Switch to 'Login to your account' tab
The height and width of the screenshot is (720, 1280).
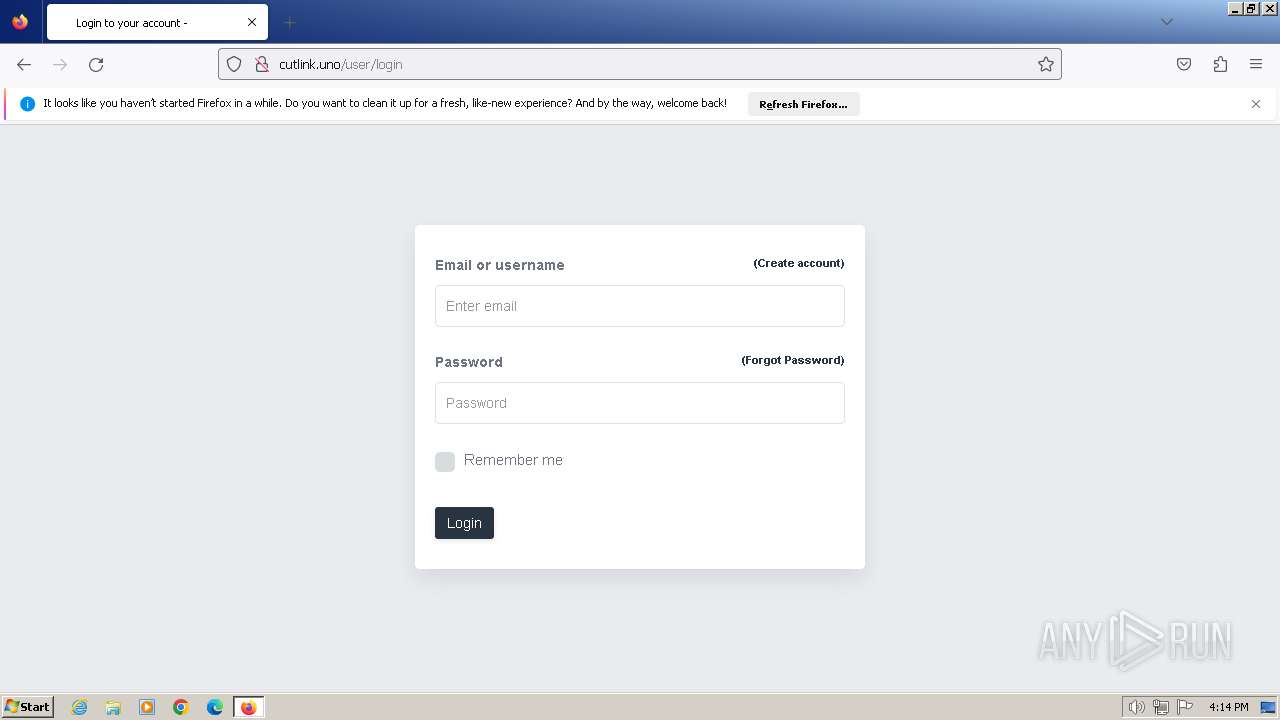pyautogui.click(x=157, y=22)
